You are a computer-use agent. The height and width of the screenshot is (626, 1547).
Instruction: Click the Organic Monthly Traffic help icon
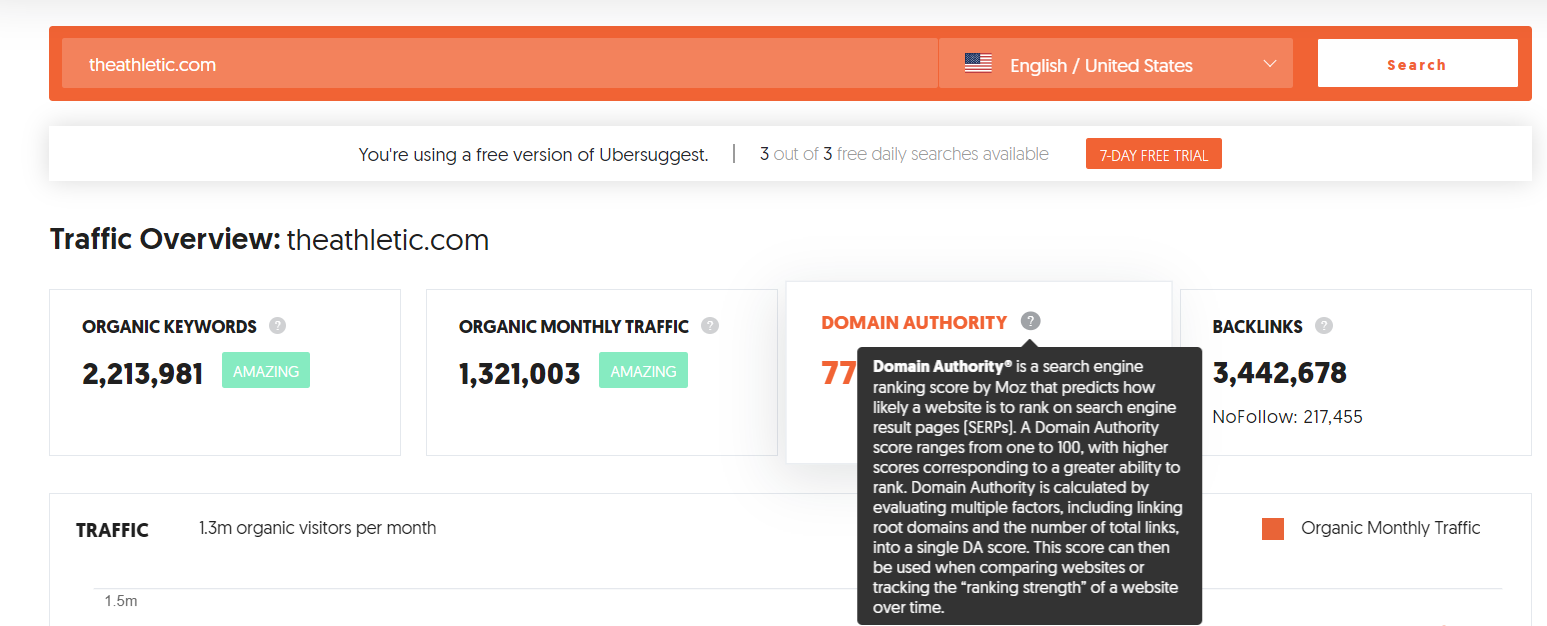point(710,326)
